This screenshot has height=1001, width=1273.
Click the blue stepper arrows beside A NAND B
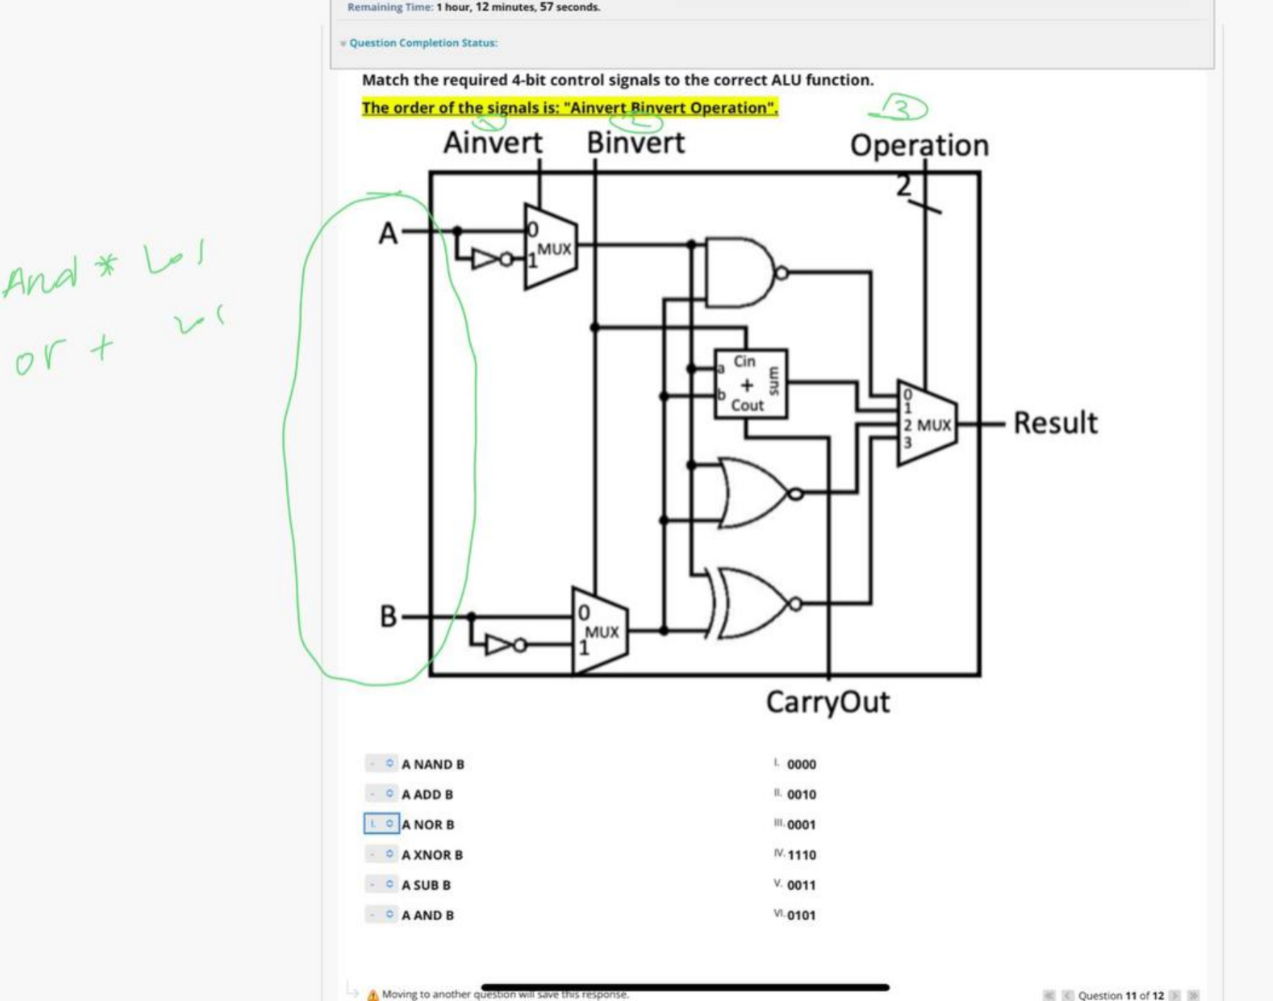pos(388,764)
